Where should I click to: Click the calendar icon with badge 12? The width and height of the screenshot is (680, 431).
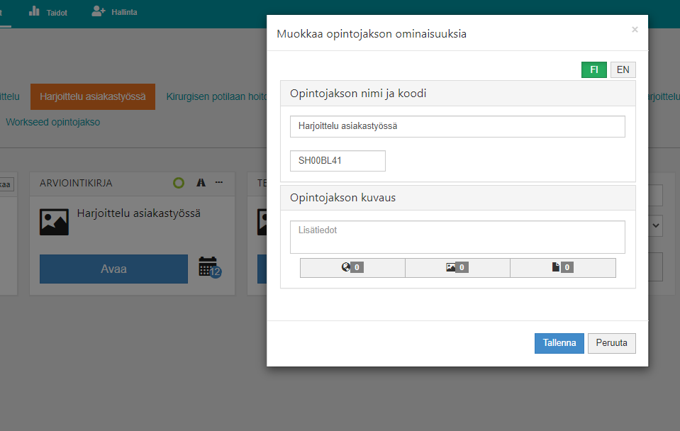click(209, 267)
